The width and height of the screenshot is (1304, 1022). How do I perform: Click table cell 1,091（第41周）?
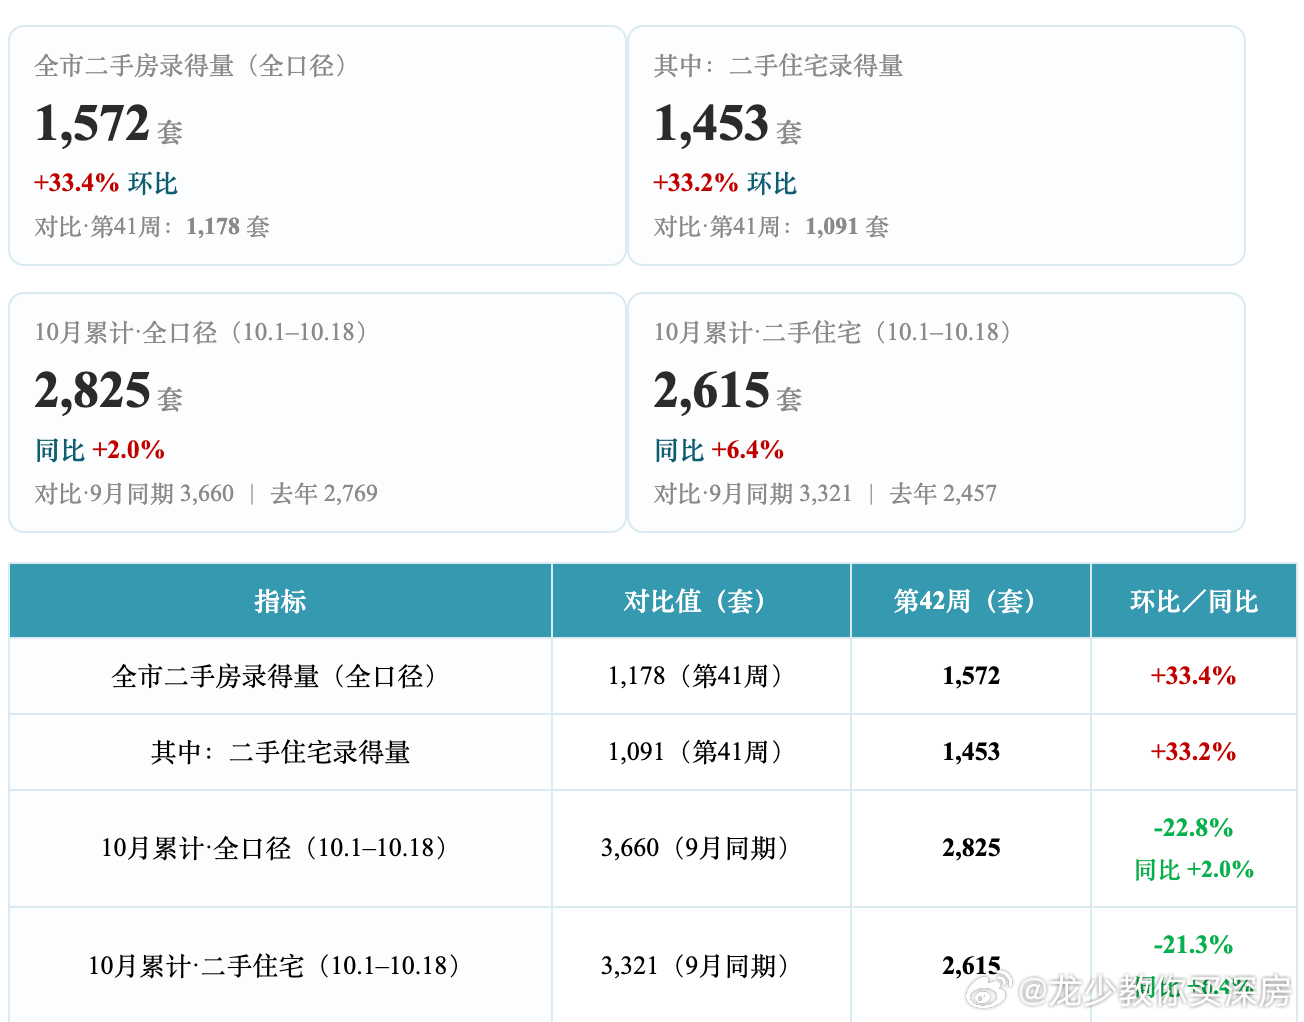click(x=701, y=752)
